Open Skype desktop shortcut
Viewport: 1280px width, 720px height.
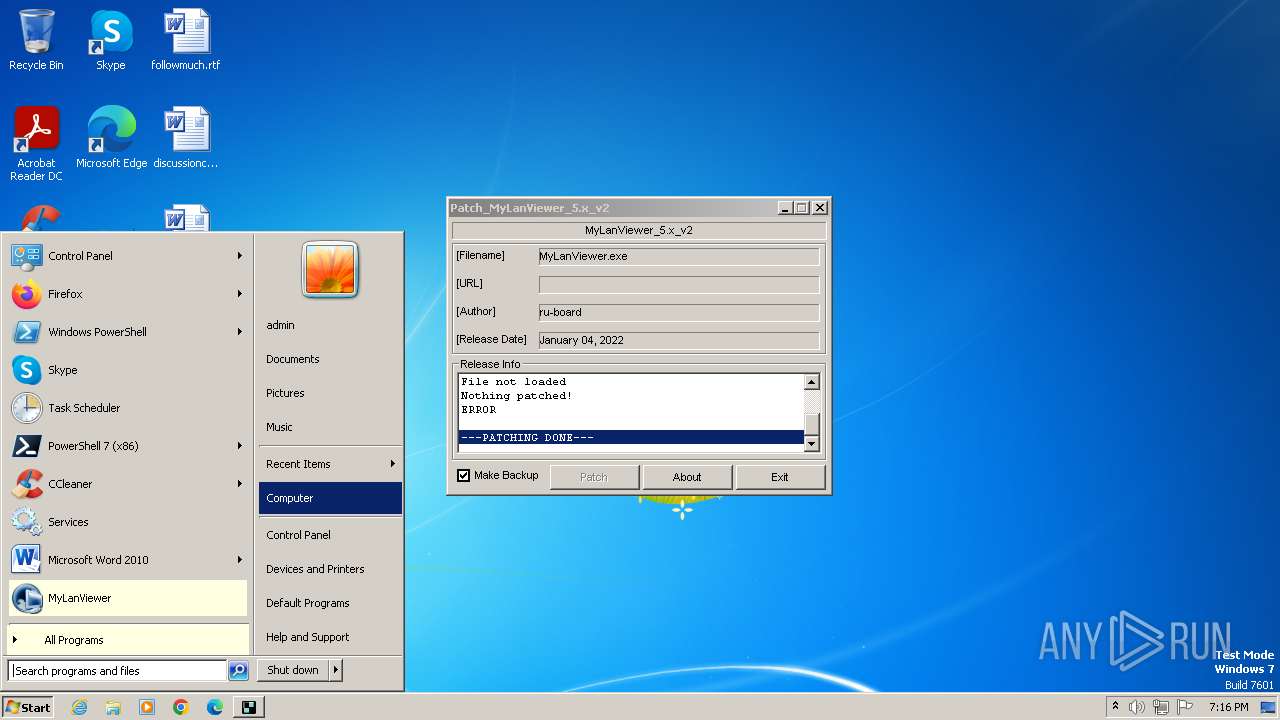(x=110, y=40)
